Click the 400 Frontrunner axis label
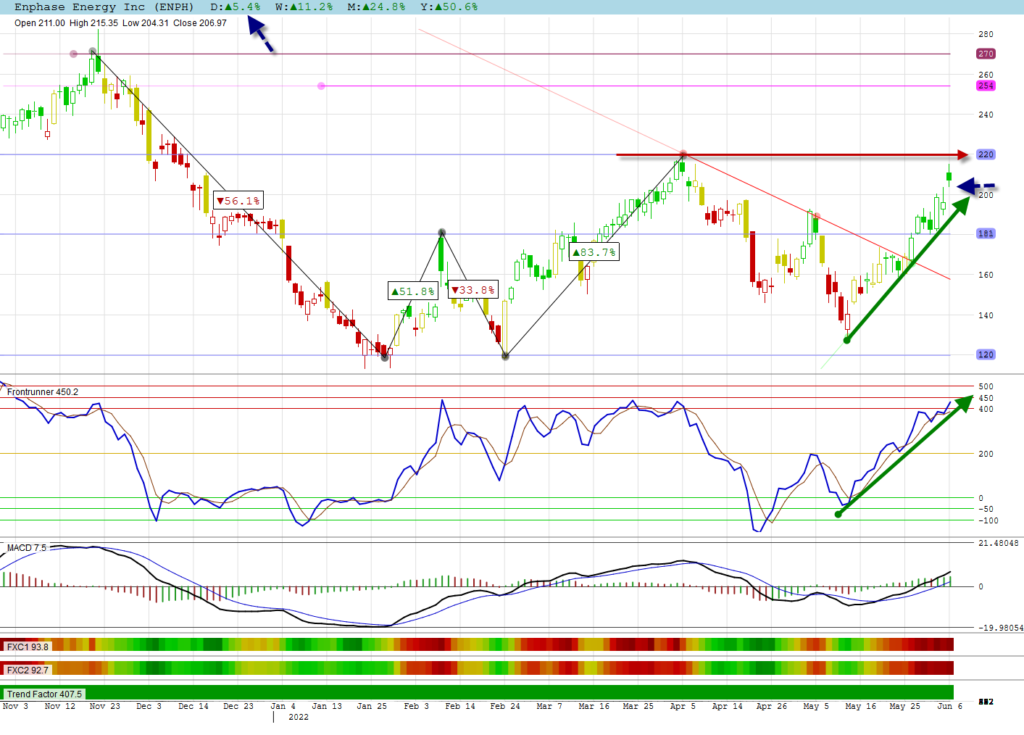The height and width of the screenshot is (735, 1024). click(985, 410)
